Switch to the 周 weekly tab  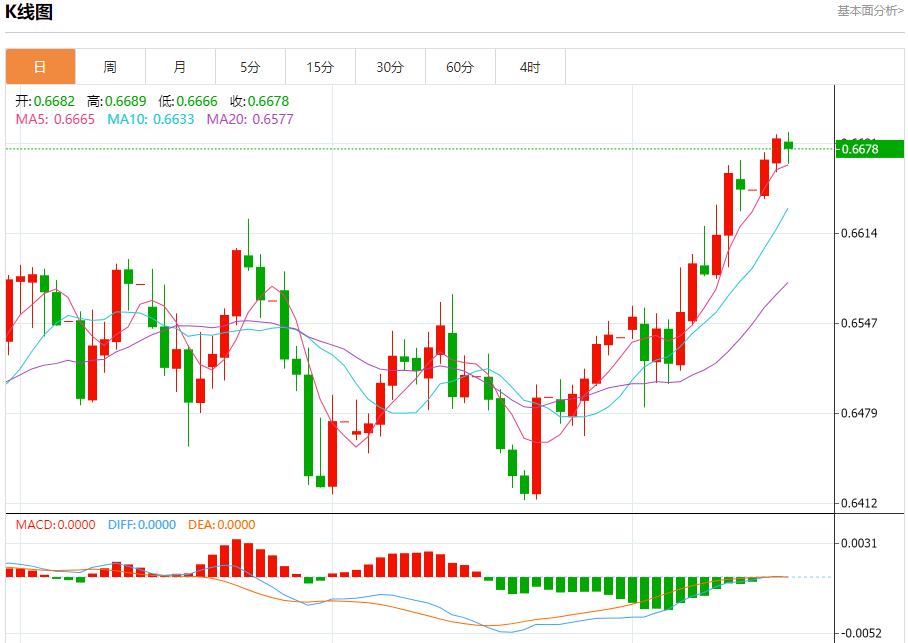(110, 67)
